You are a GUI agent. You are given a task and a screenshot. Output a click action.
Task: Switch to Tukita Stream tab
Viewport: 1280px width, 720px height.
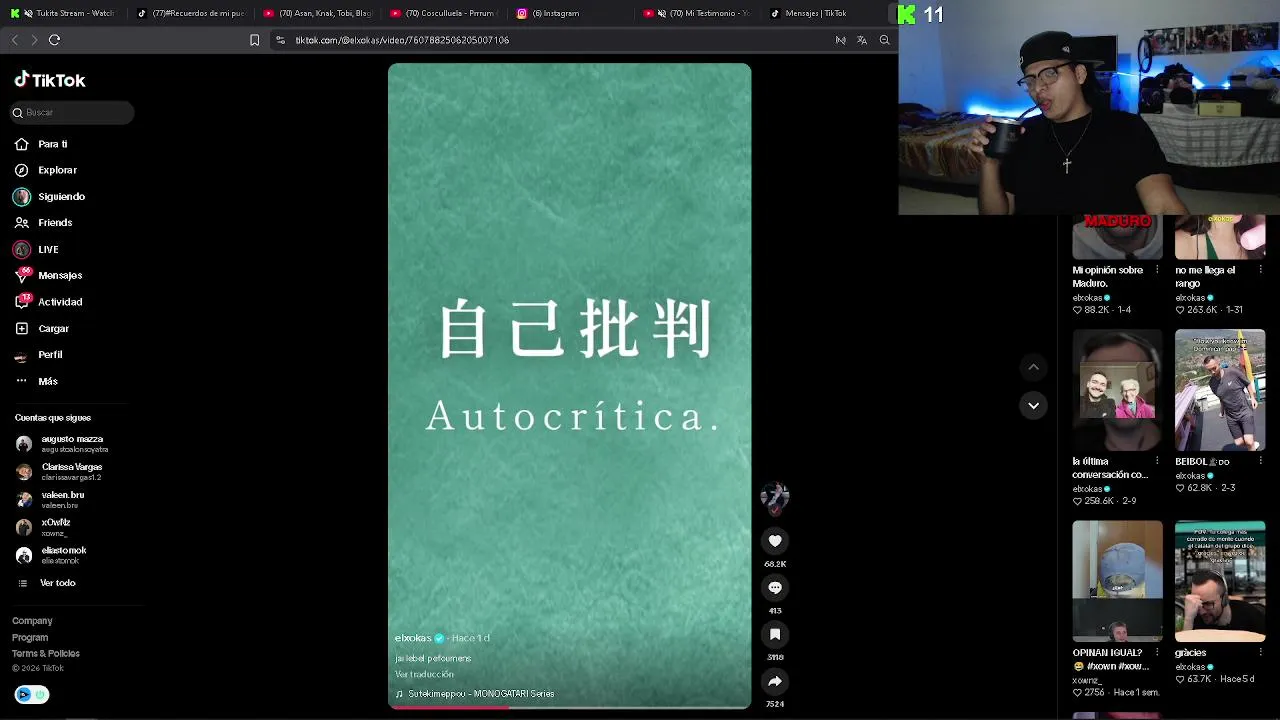coord(62,13)
